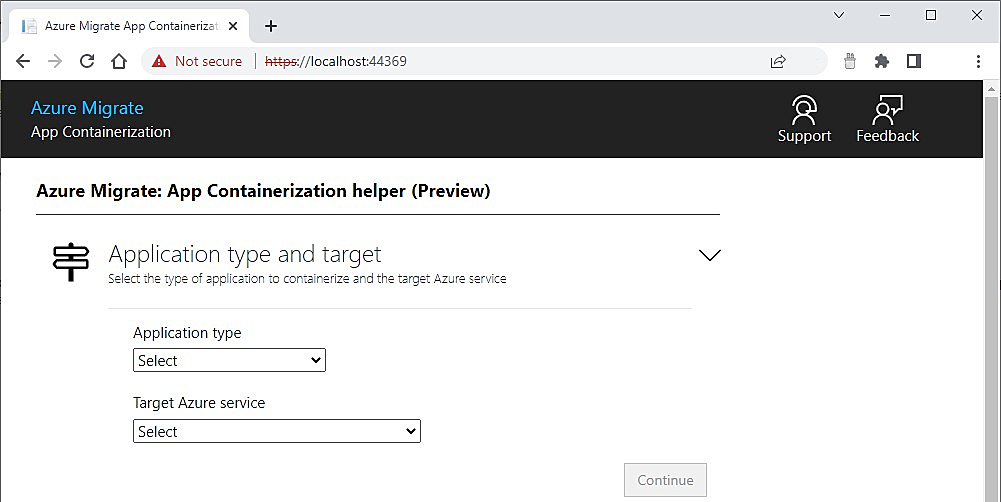Close the Azure Migrate App Containerization tab
Screen dimensions: 1001x502
pyautogui.click(x=233, y=26)
